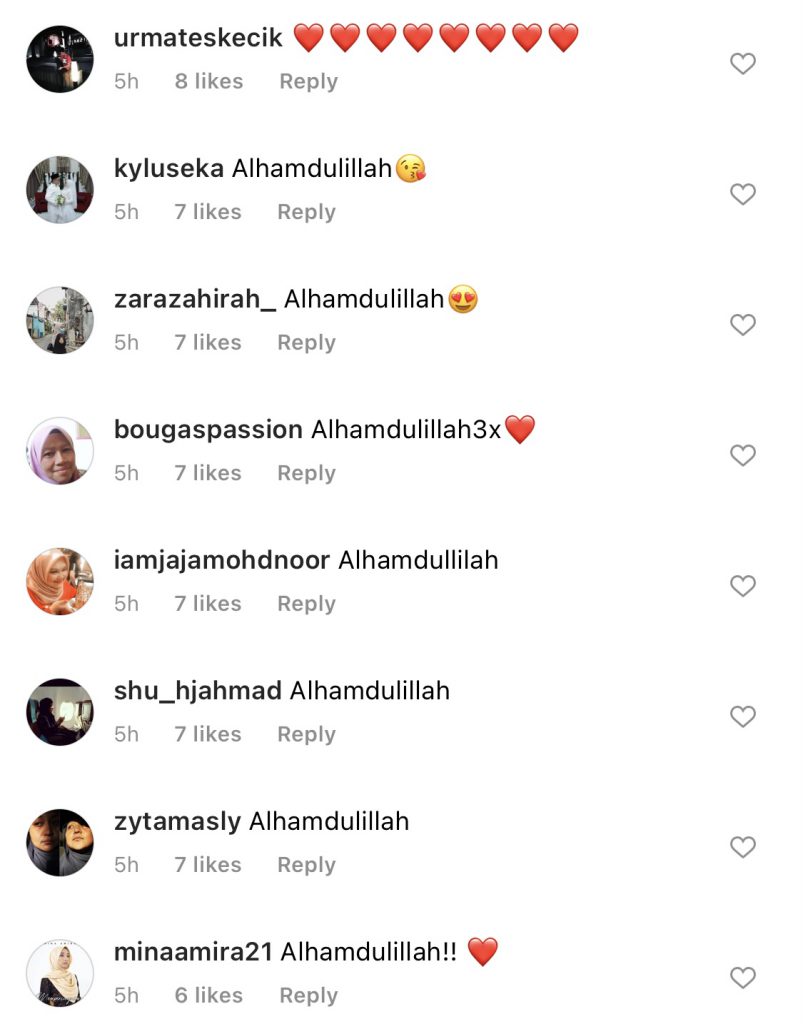Screen dimensions: 803x1024
Task: Reply to bougaspassion's comment
Action: coord(306,473)
